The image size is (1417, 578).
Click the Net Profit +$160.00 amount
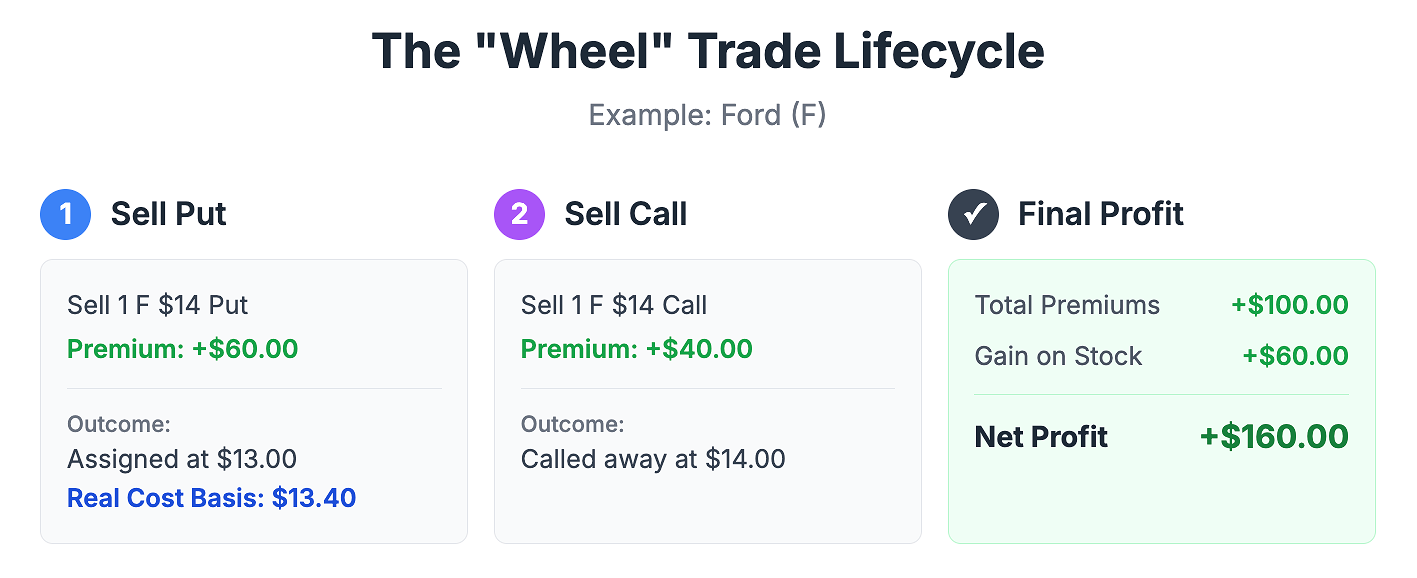(x=1274, y=437)
